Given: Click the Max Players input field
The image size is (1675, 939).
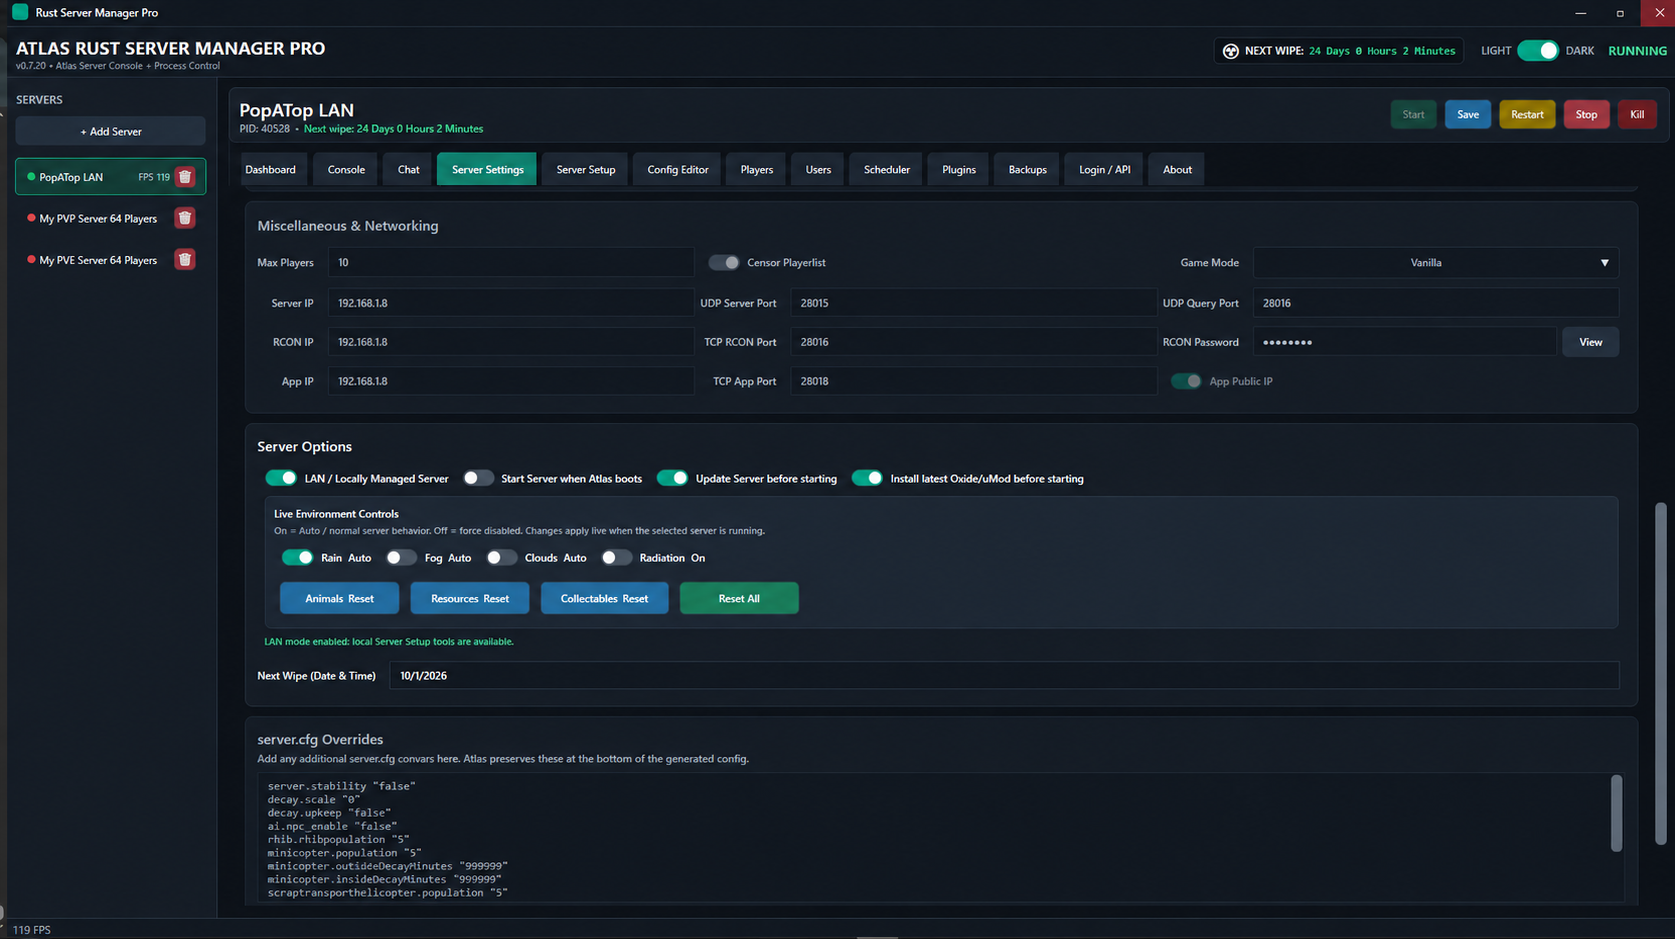Looking at the screenshot, I should (x=511, y=263).
